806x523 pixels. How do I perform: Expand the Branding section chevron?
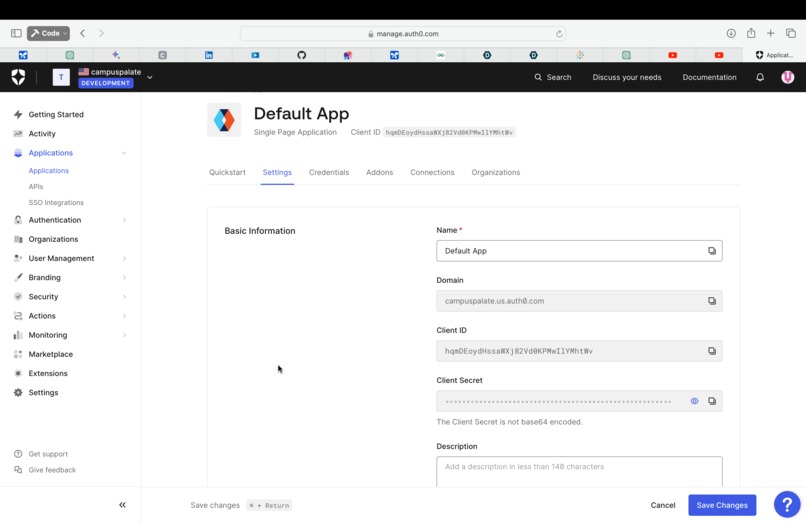tap(124, 278)
